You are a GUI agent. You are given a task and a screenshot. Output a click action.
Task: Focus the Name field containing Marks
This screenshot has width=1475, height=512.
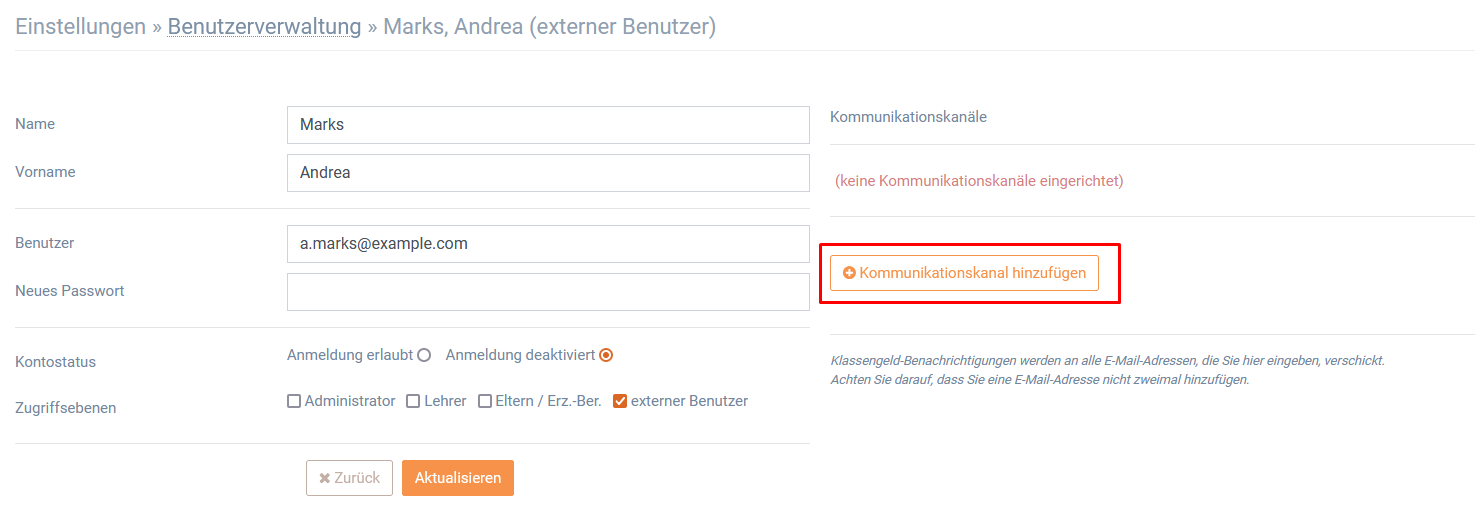tap(548, 125)
